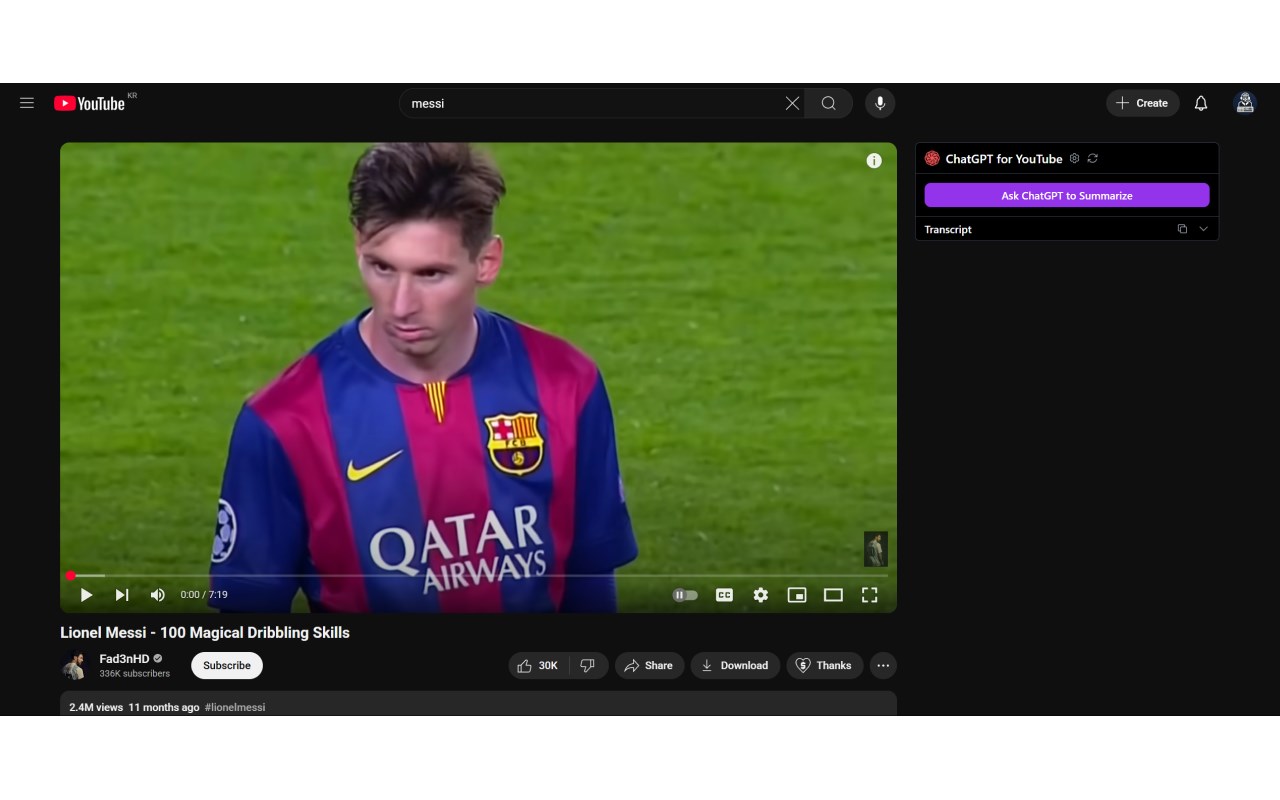This screenshot has width=1280, height=800.
Task: Enter full screen mode
Action: 870,595
